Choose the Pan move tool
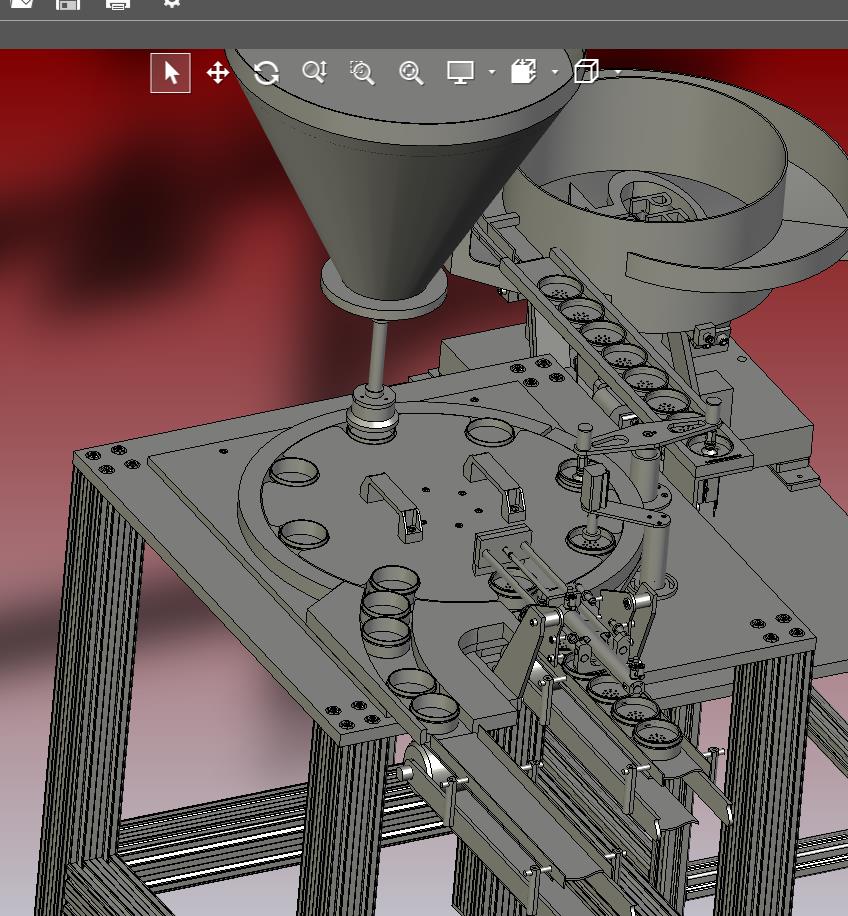The width and height of the screenshot is (848, 916). pyautogui.click(x=218, y=73)
